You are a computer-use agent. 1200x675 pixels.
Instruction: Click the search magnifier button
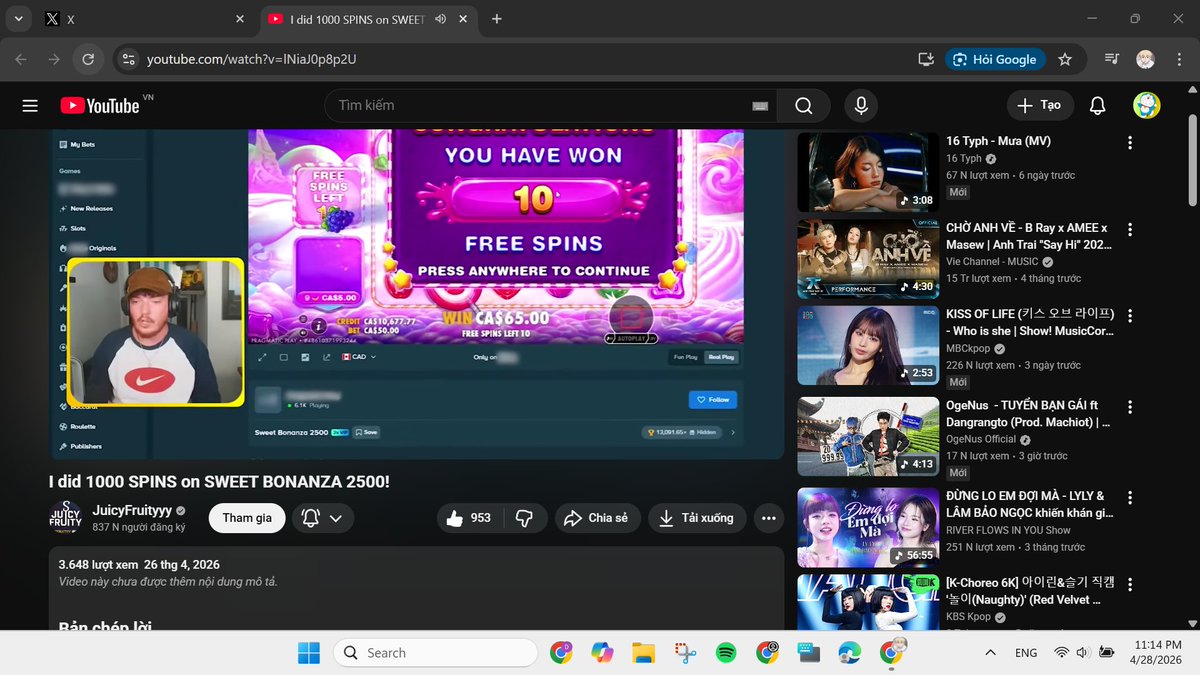[x=804, y=105]
